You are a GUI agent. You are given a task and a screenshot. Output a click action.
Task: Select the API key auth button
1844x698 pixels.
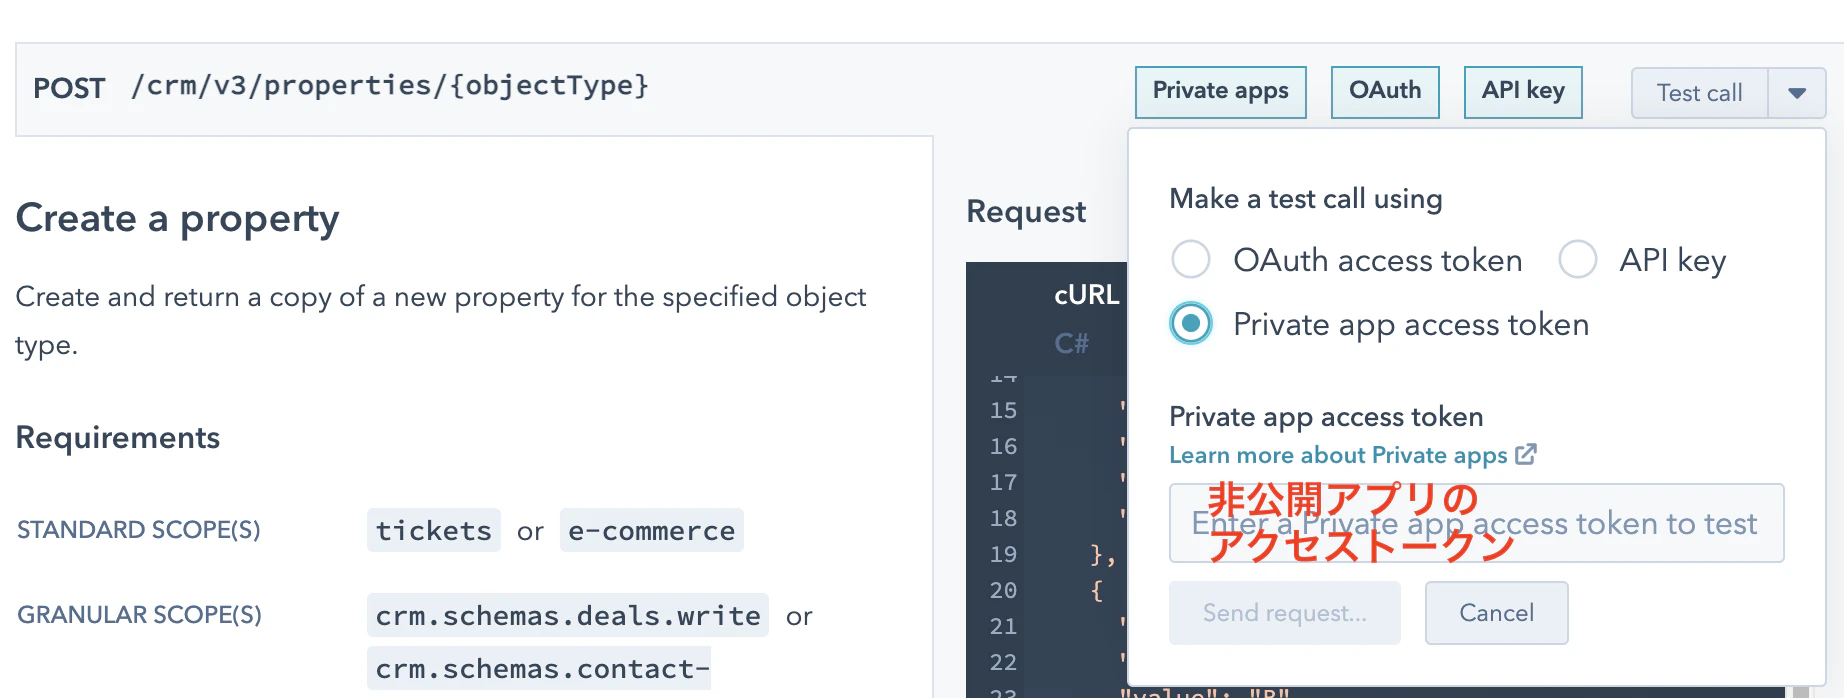(1523, 92)
